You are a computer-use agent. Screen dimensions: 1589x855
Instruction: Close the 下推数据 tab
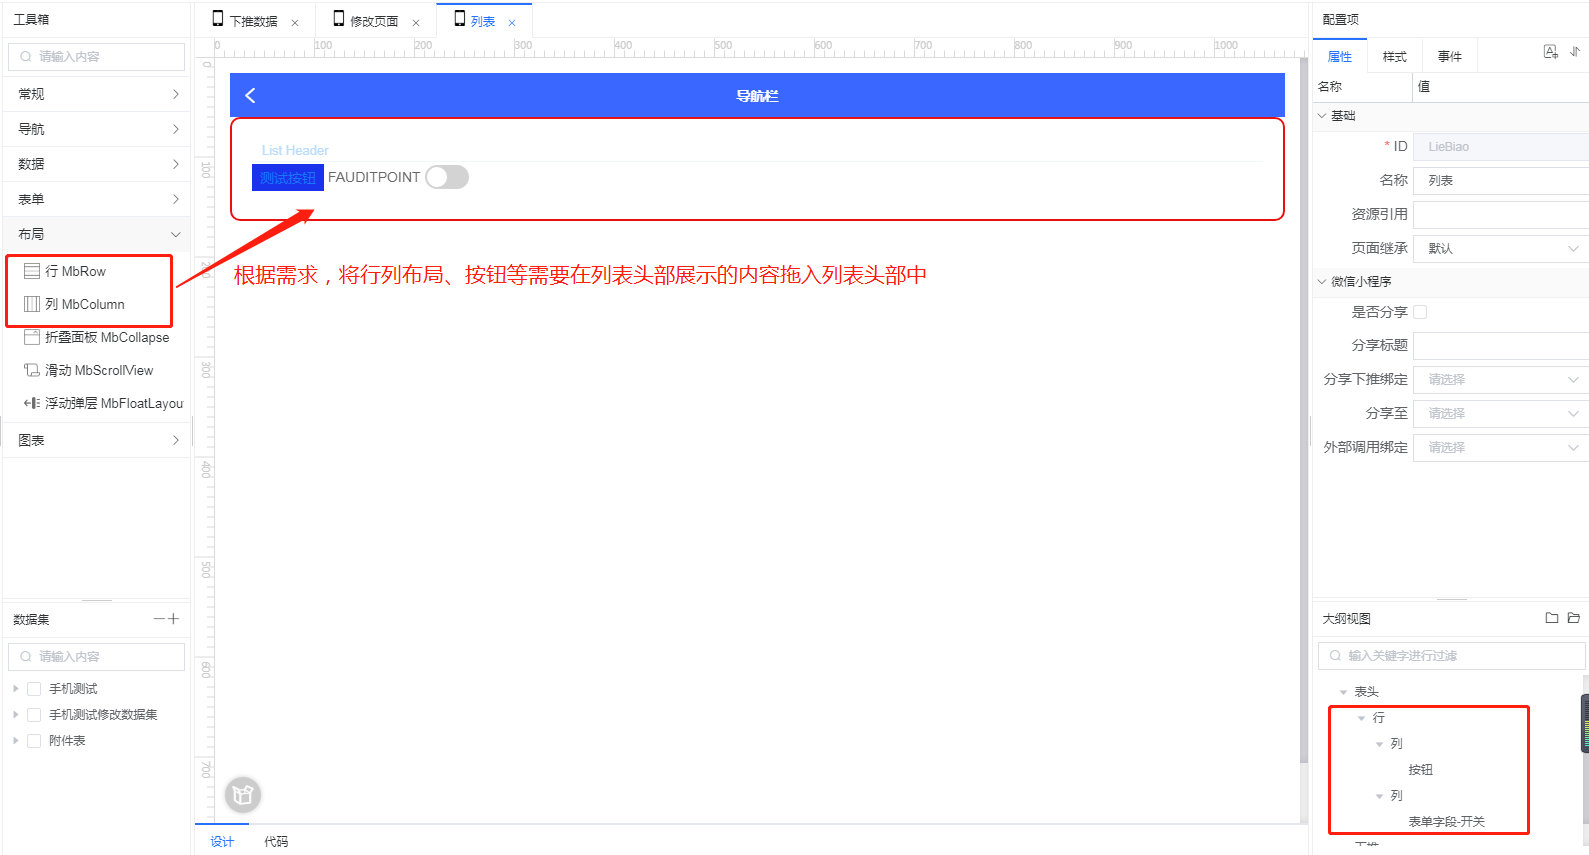tap(295, 22)
